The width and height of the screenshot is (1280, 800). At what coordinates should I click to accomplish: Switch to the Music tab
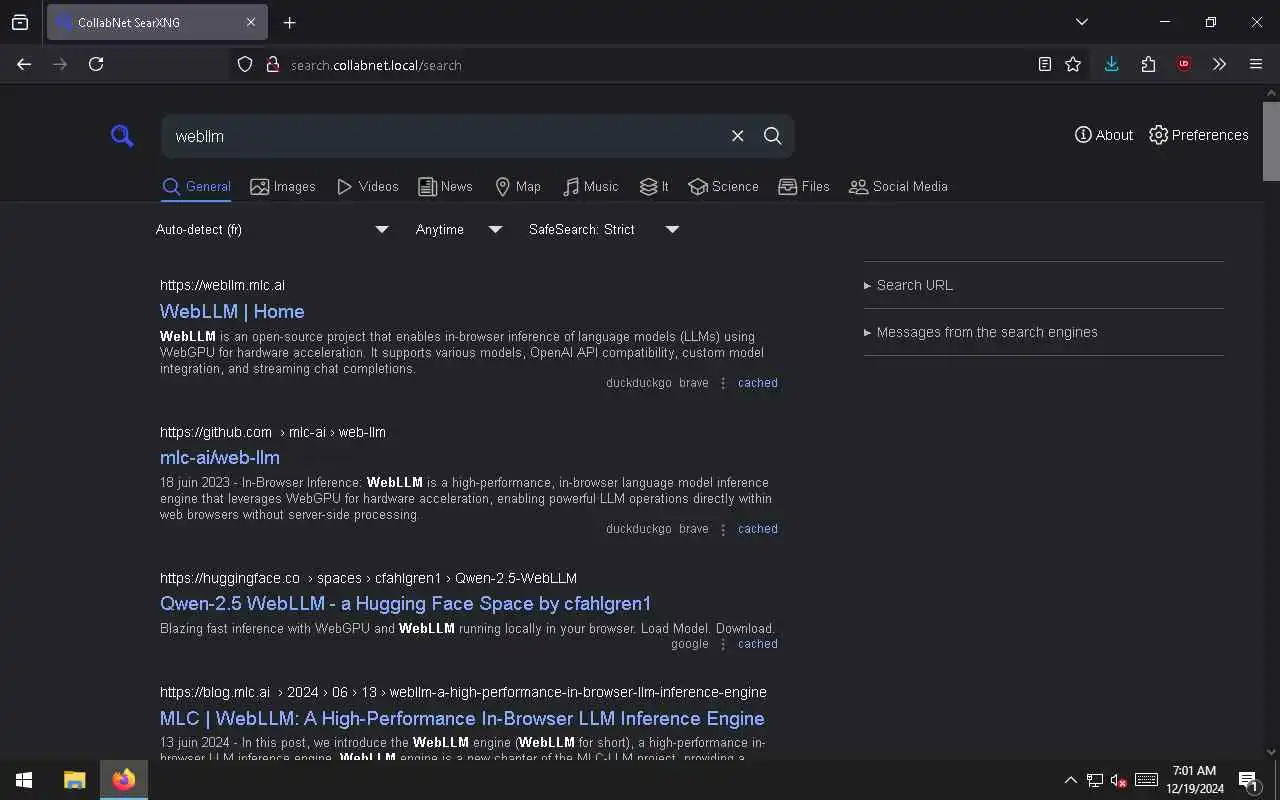tap(590, 186)
